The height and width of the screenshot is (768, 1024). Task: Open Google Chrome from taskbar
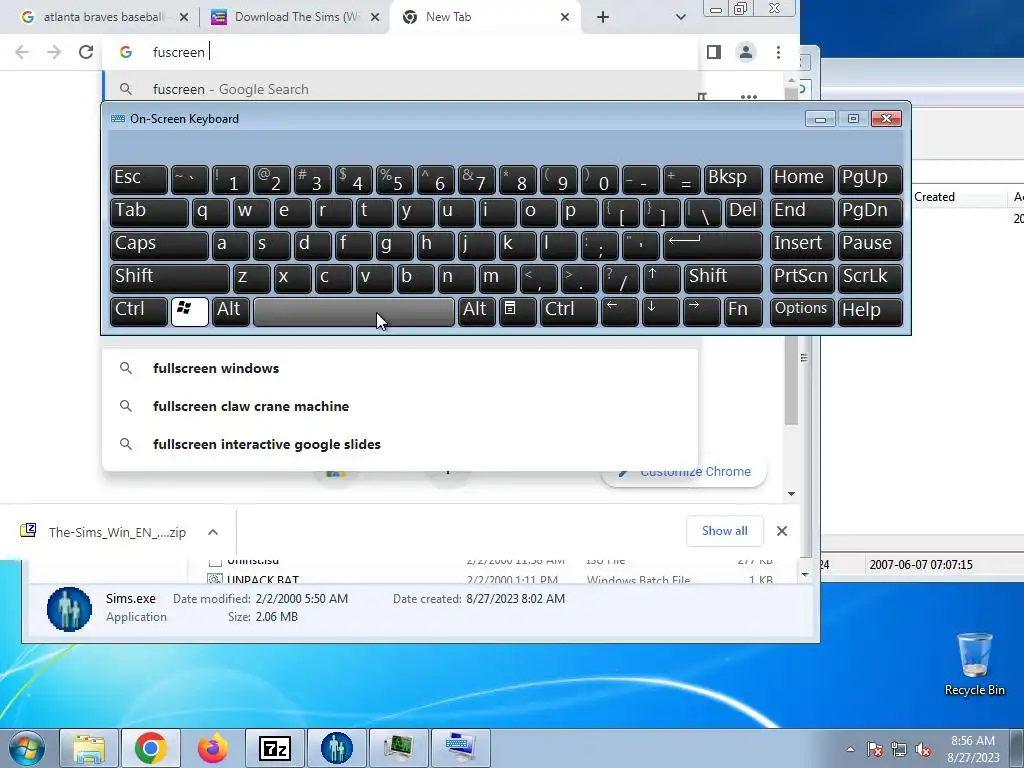(151, 748)
